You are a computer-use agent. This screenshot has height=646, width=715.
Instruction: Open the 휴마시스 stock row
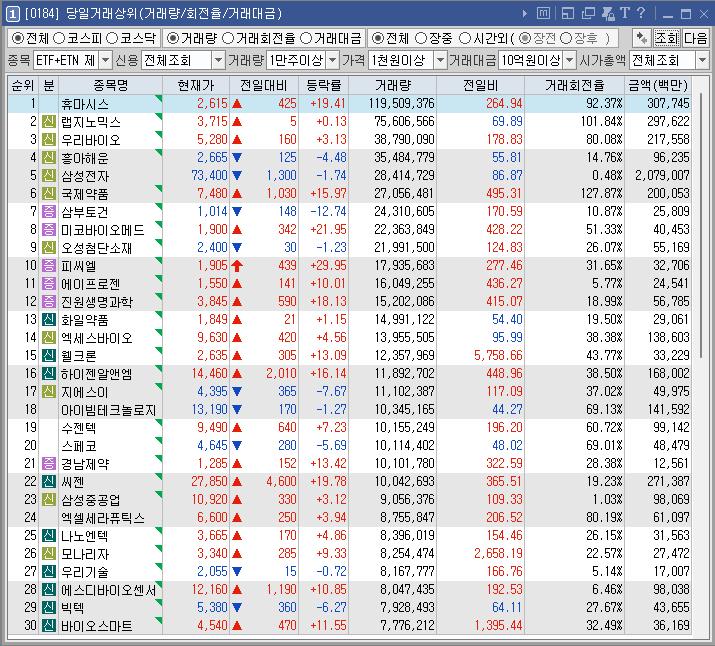click(x=349, y=103)
